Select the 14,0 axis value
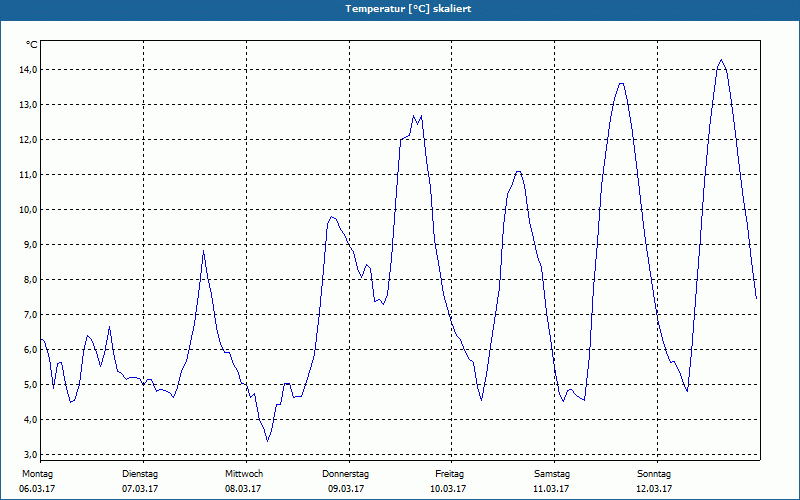800x500 pixels. pos(28,70)
